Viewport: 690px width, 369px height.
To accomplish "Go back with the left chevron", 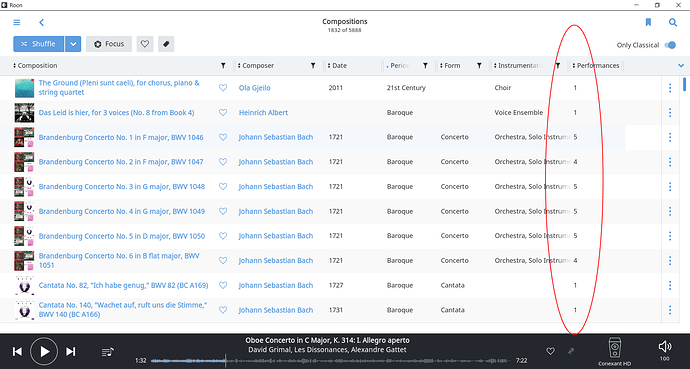I will pyautogui.click(x=41, y=22).
